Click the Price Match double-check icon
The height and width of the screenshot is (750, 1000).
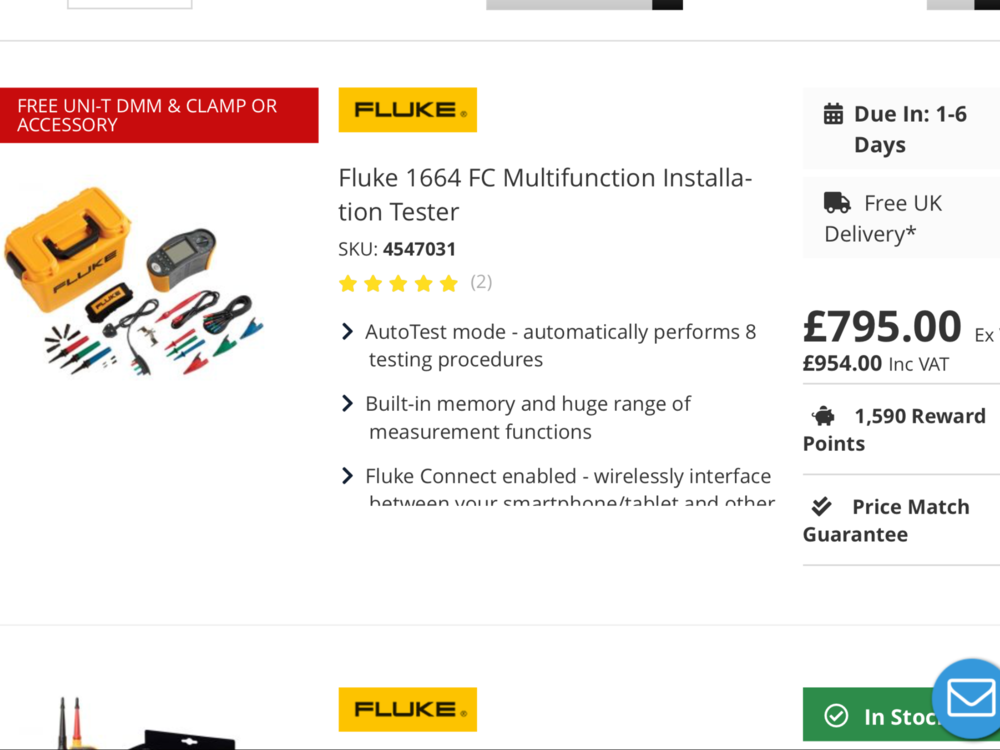821,506
